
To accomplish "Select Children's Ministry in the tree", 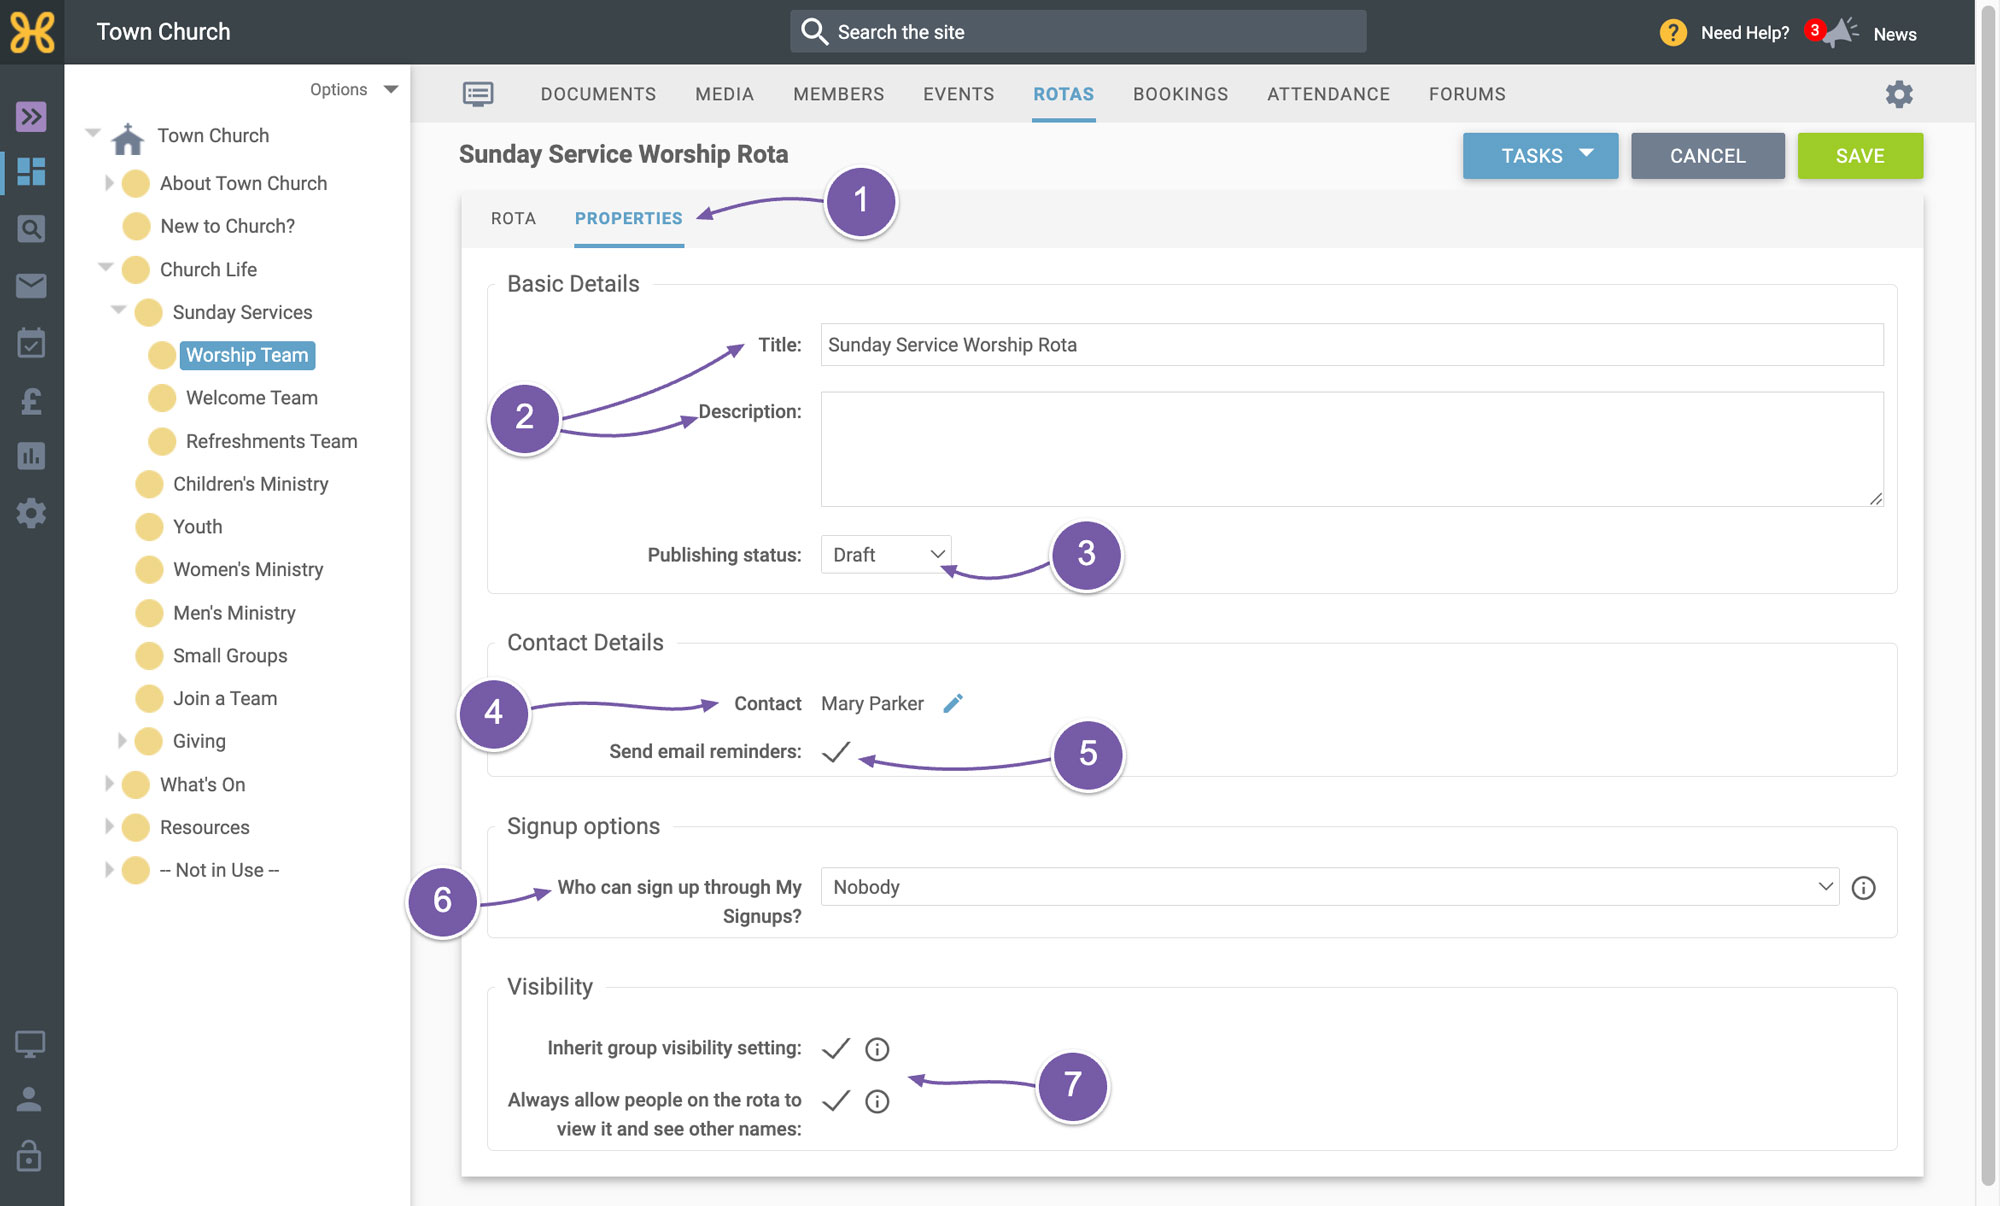I will pyautogui.click(x=251, y=484).
